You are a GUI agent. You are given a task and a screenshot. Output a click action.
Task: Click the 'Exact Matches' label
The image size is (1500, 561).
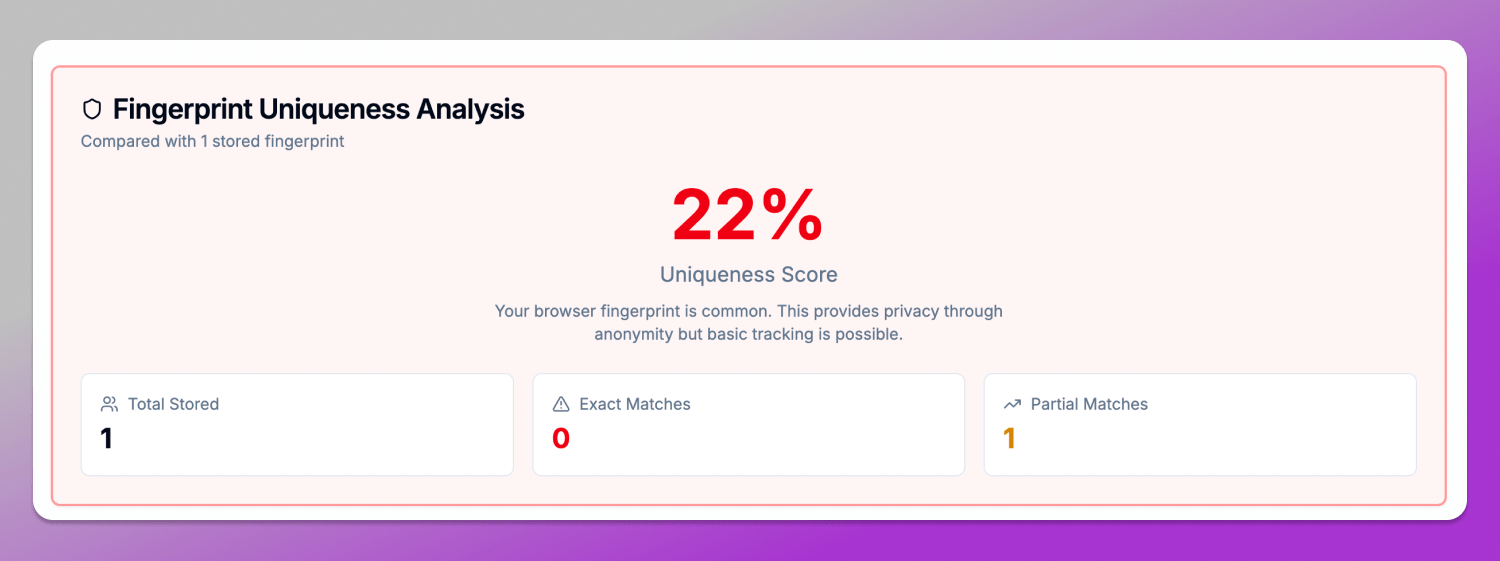pos(635,404)
